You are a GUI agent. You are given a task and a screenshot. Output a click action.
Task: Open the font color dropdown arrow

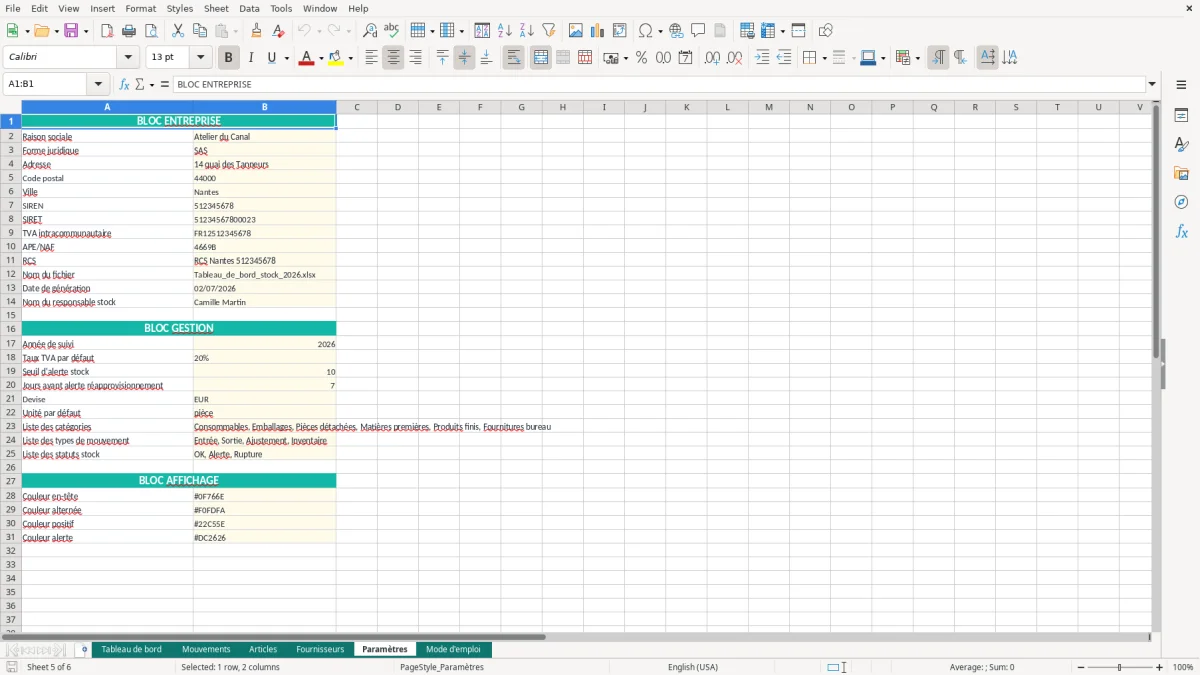click(319, 58)
